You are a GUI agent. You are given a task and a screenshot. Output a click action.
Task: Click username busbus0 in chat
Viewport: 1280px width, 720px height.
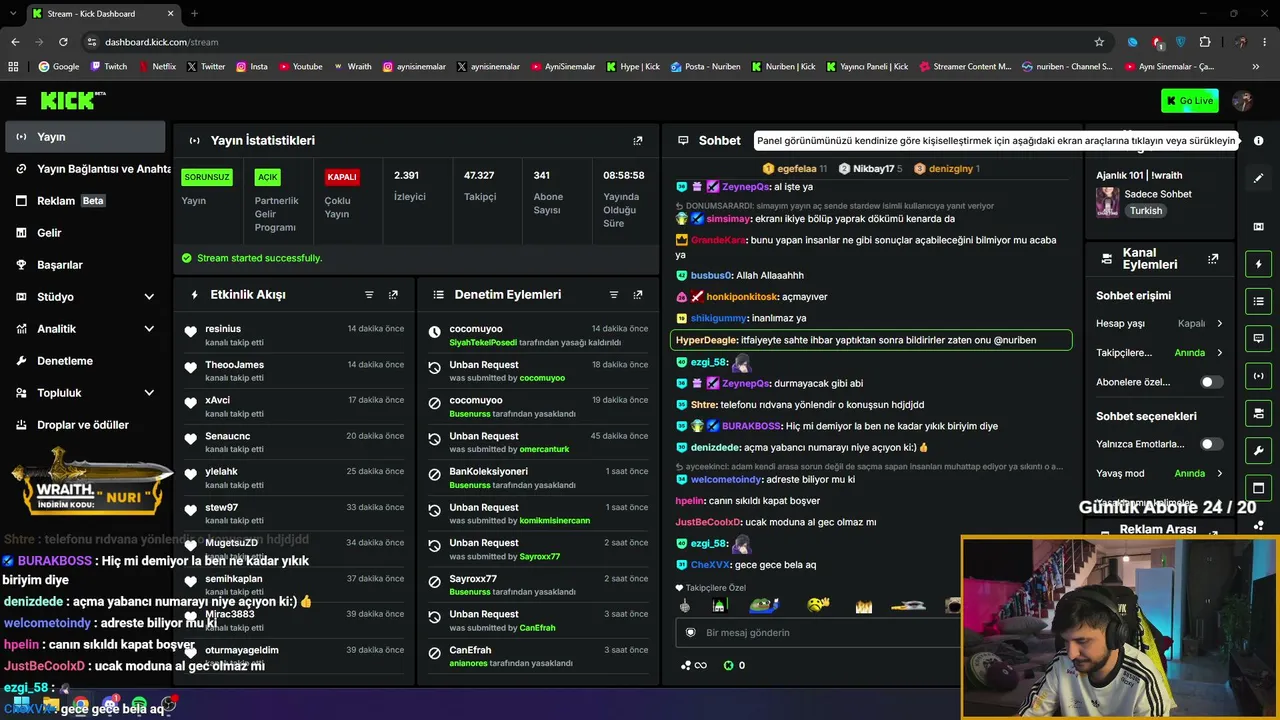[709, 275]
